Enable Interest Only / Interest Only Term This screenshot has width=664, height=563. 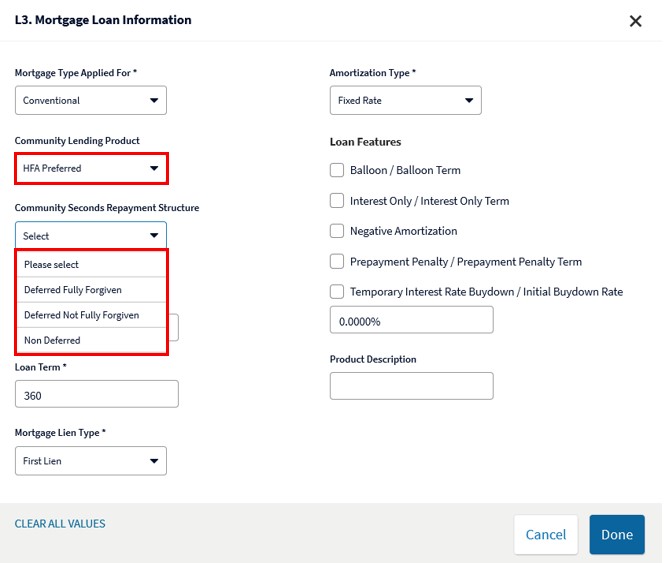pyautogui.click(x=337, y=201)
